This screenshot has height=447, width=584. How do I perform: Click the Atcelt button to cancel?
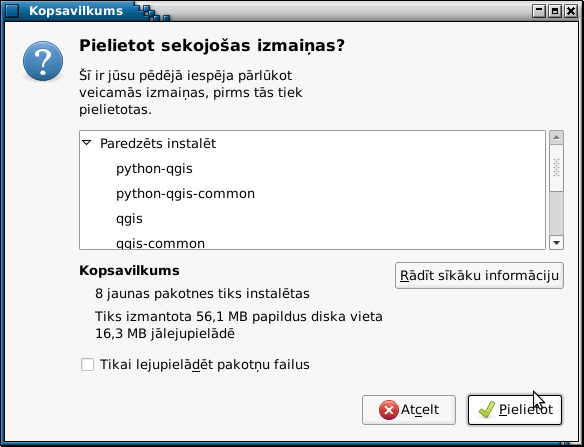click(409, 410)
